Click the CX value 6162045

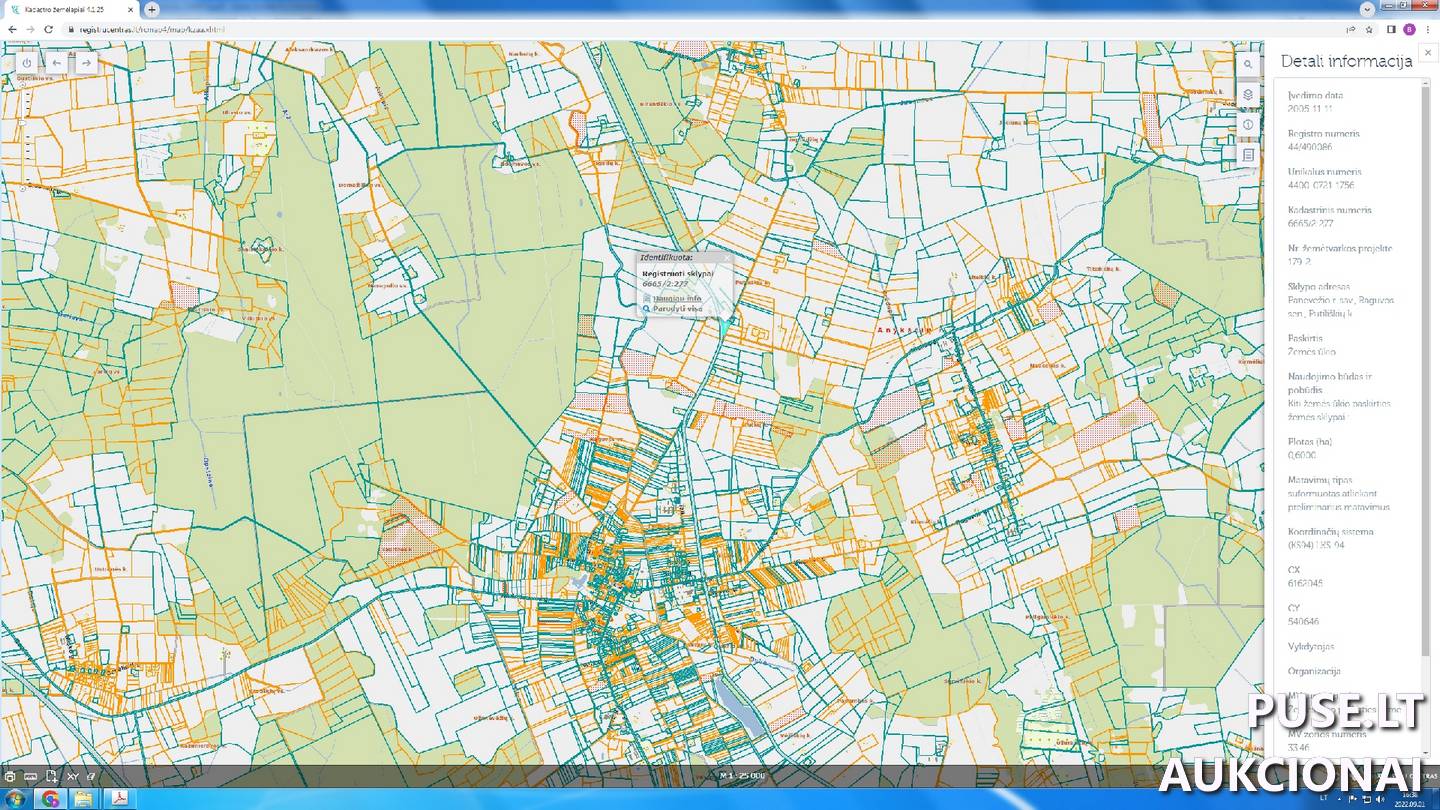point(1305,583)
